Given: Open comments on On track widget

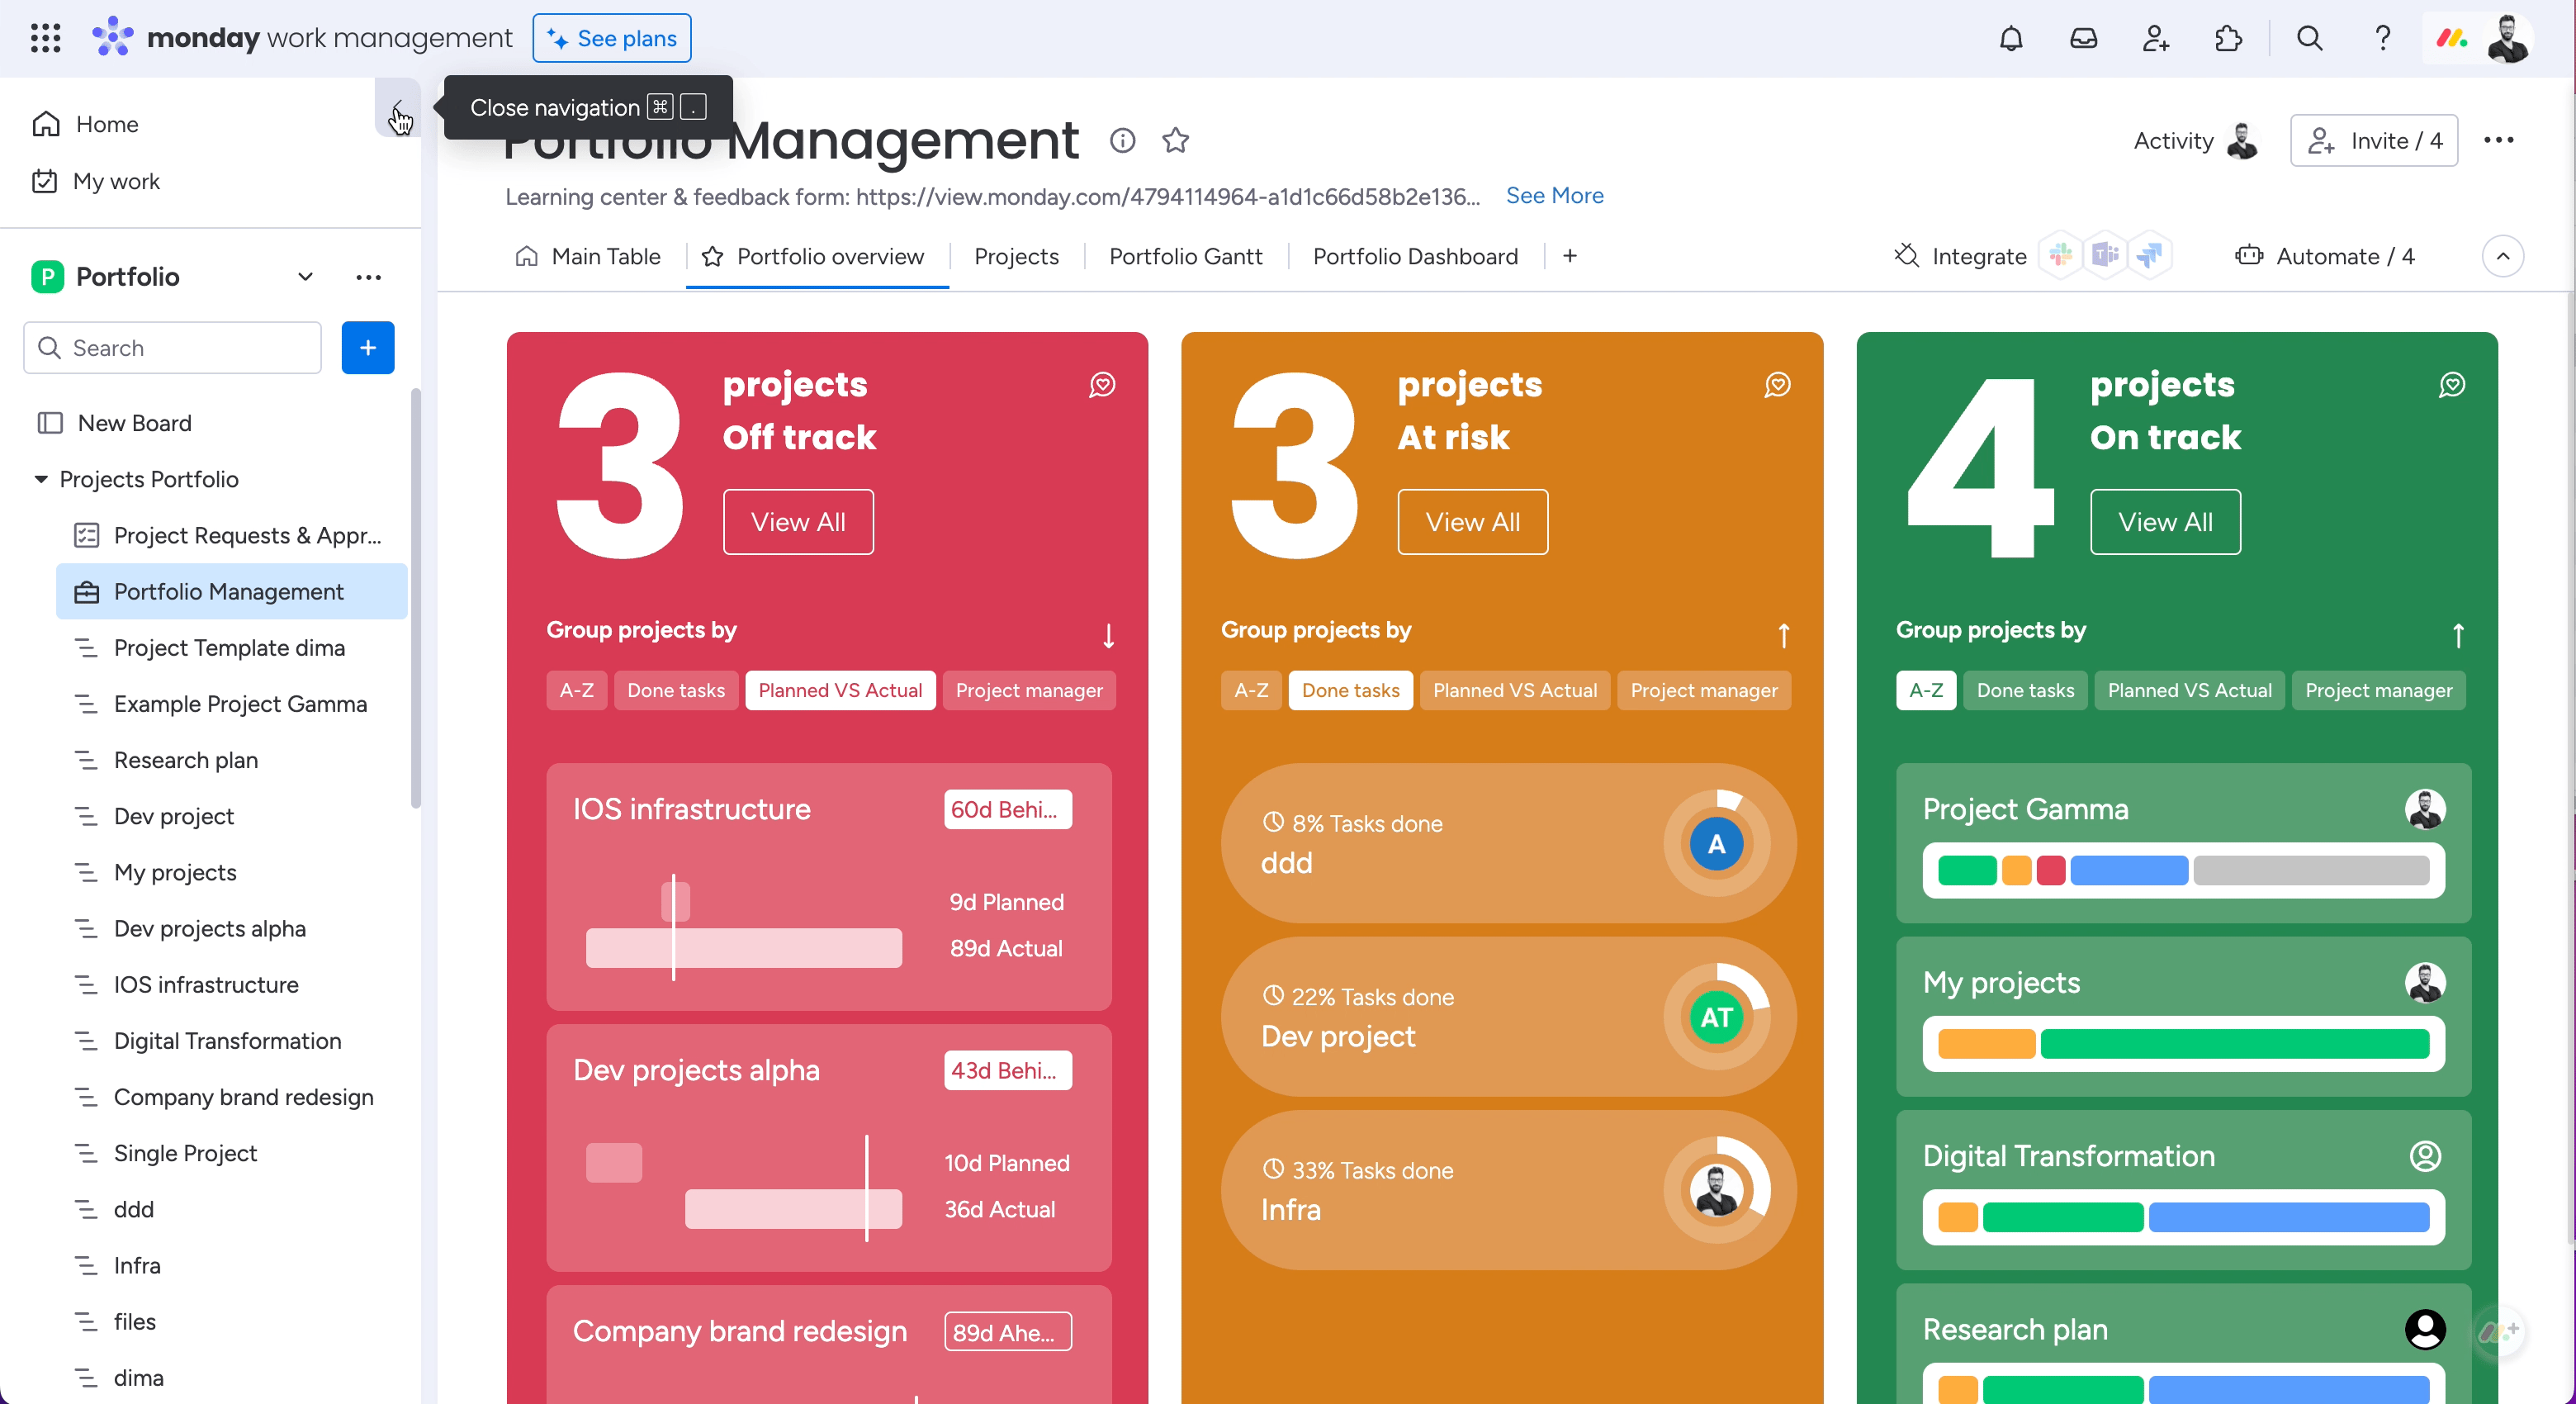Looking at the screenshot, I should 2452,385.
